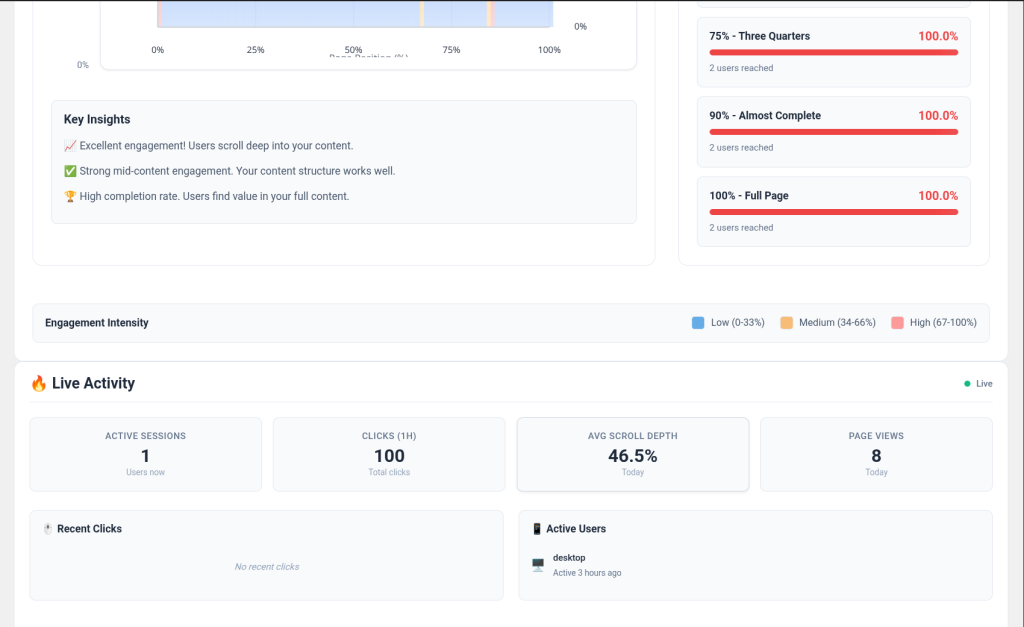Click the '1' active sessions value
This screenshot has width=1024, height=627.
[146, 456]
